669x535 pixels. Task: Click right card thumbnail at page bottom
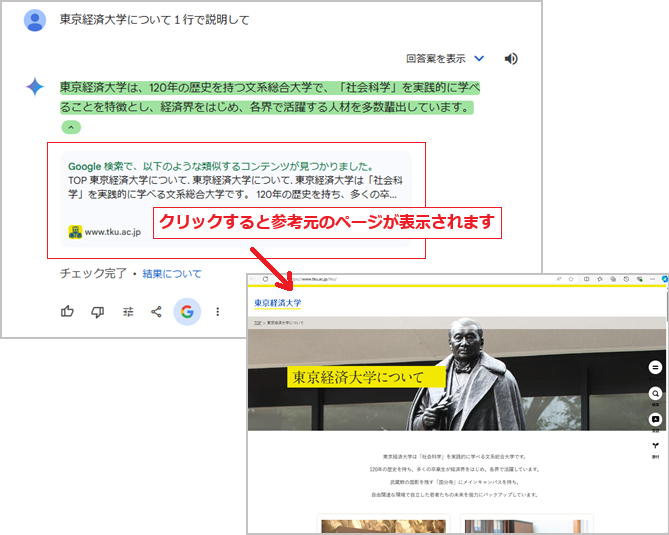pyautogui.click(x=526, y=526)
